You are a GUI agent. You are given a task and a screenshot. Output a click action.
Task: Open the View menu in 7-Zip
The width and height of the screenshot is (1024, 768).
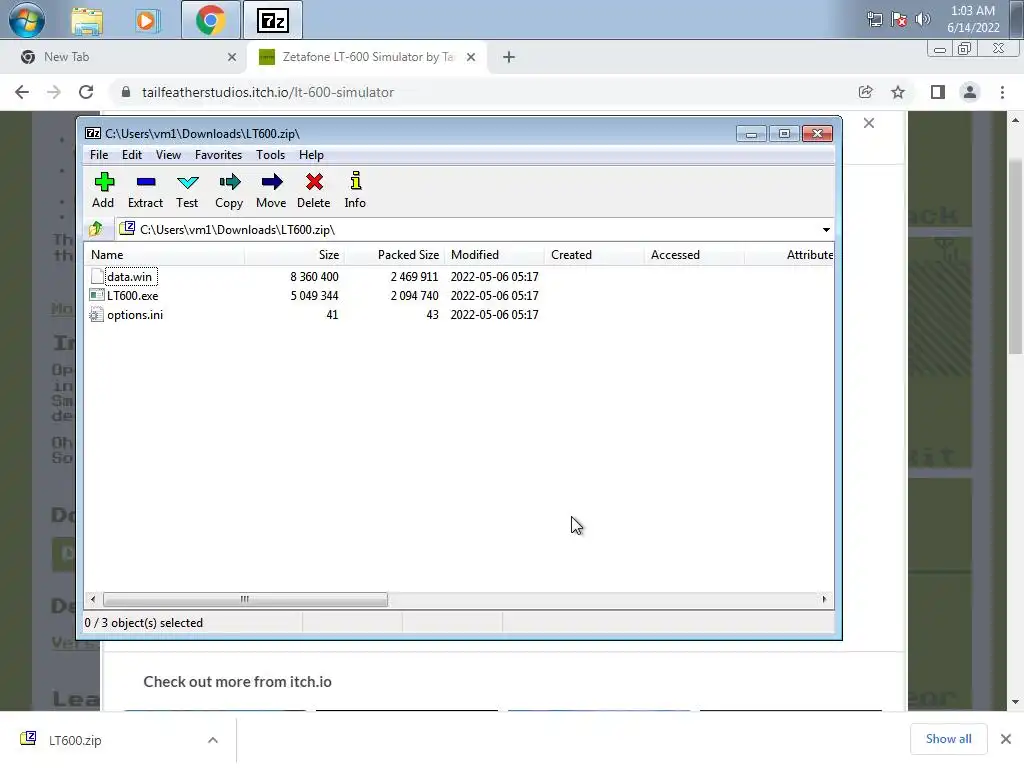168,155
